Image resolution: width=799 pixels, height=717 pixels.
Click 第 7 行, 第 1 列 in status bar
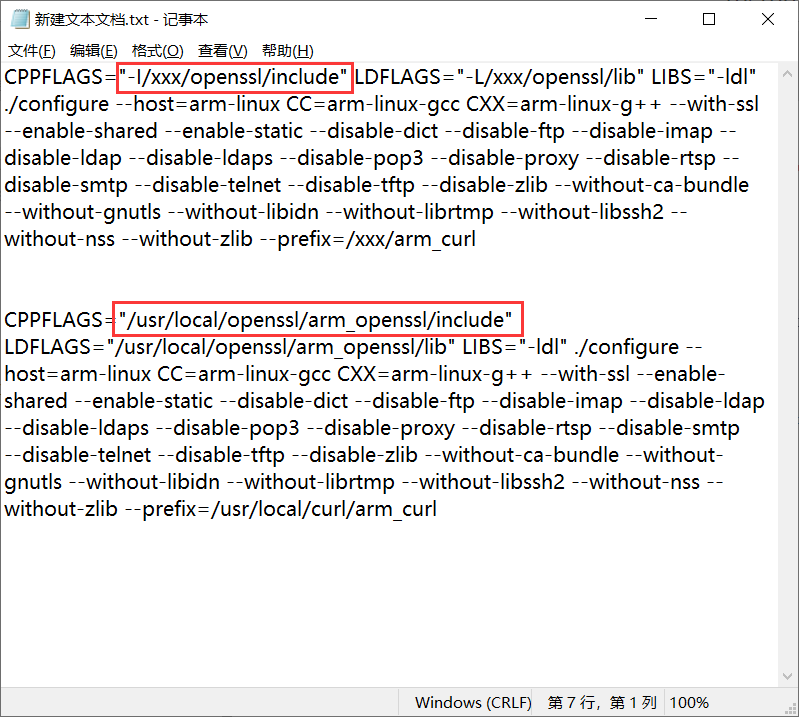pos(601,703)
